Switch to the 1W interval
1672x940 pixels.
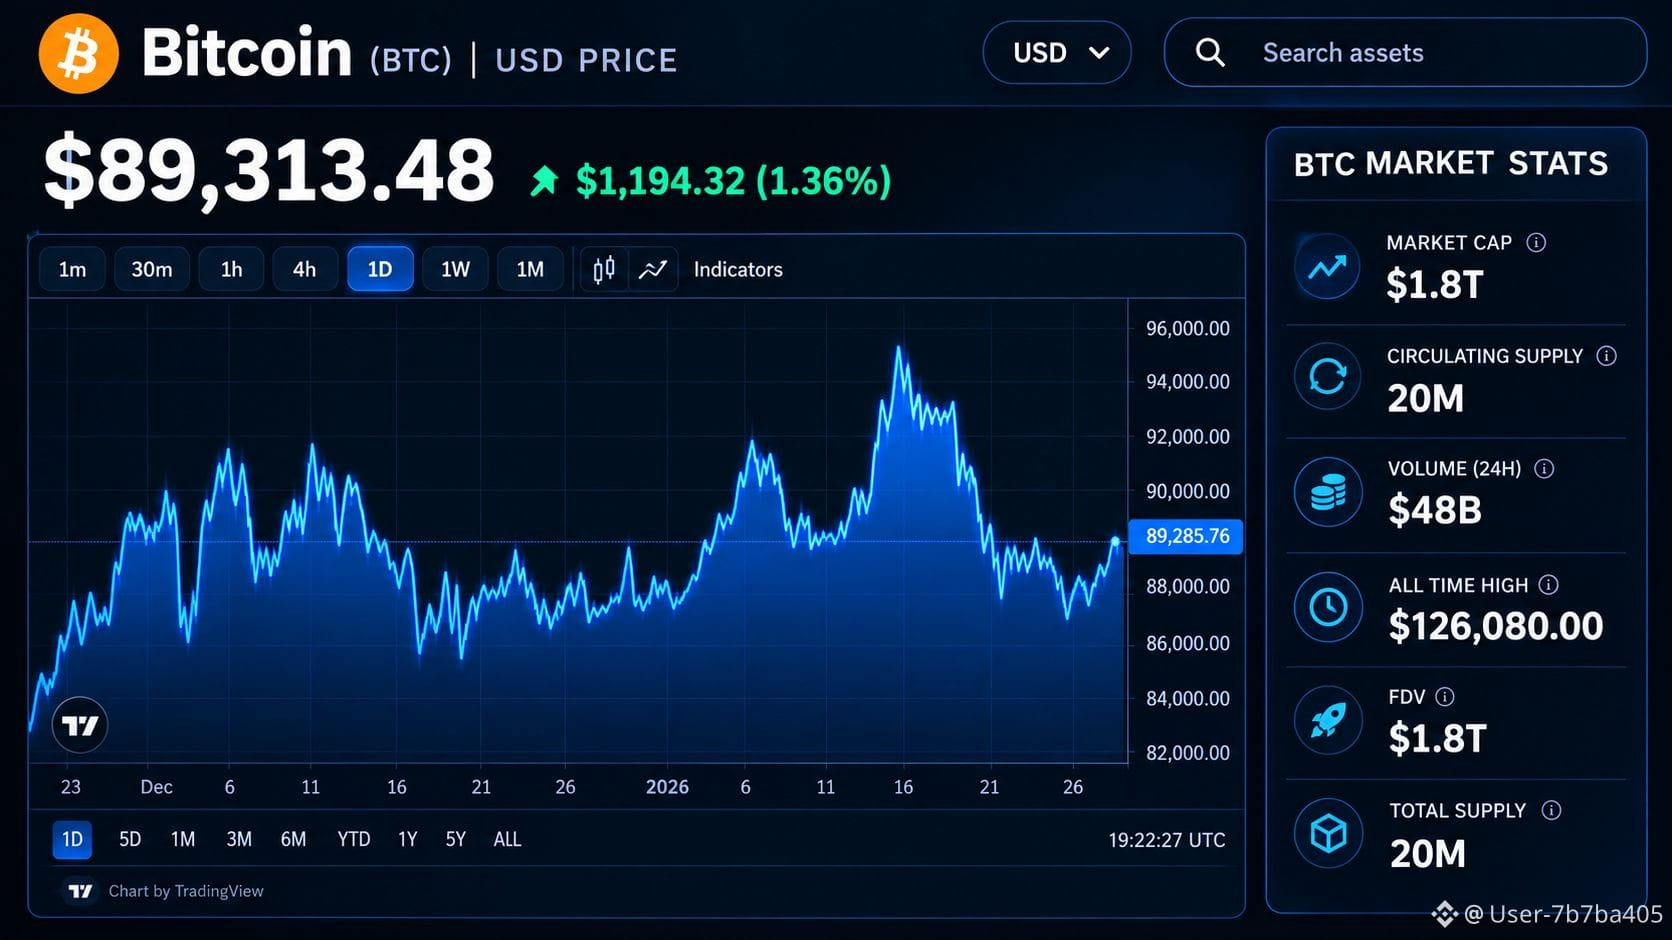click(x=455, y=269)
